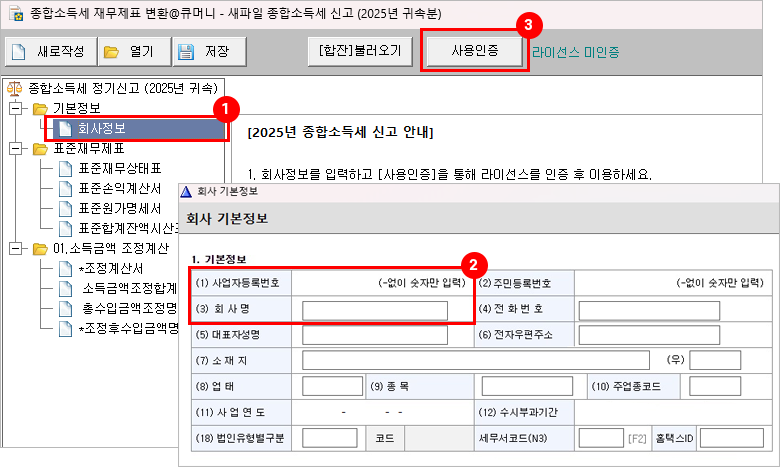
Task: Select the 표준재무제표 folder icon
Action: (x=40, y=149)
